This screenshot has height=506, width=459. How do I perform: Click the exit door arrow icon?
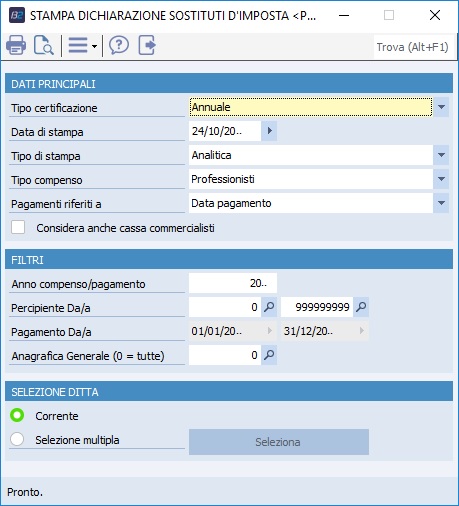[x=147, y=45]
